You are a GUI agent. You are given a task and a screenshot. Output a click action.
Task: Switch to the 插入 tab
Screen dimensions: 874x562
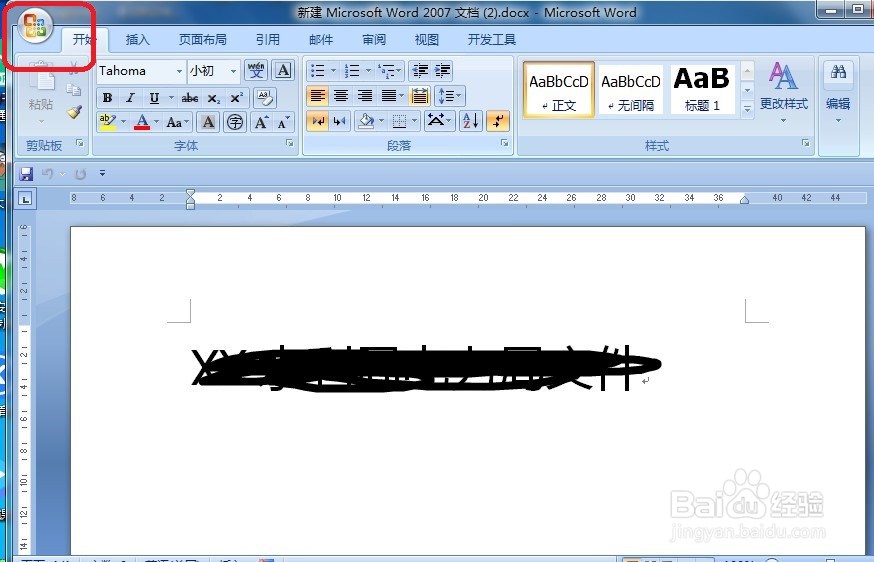point(137,40)
